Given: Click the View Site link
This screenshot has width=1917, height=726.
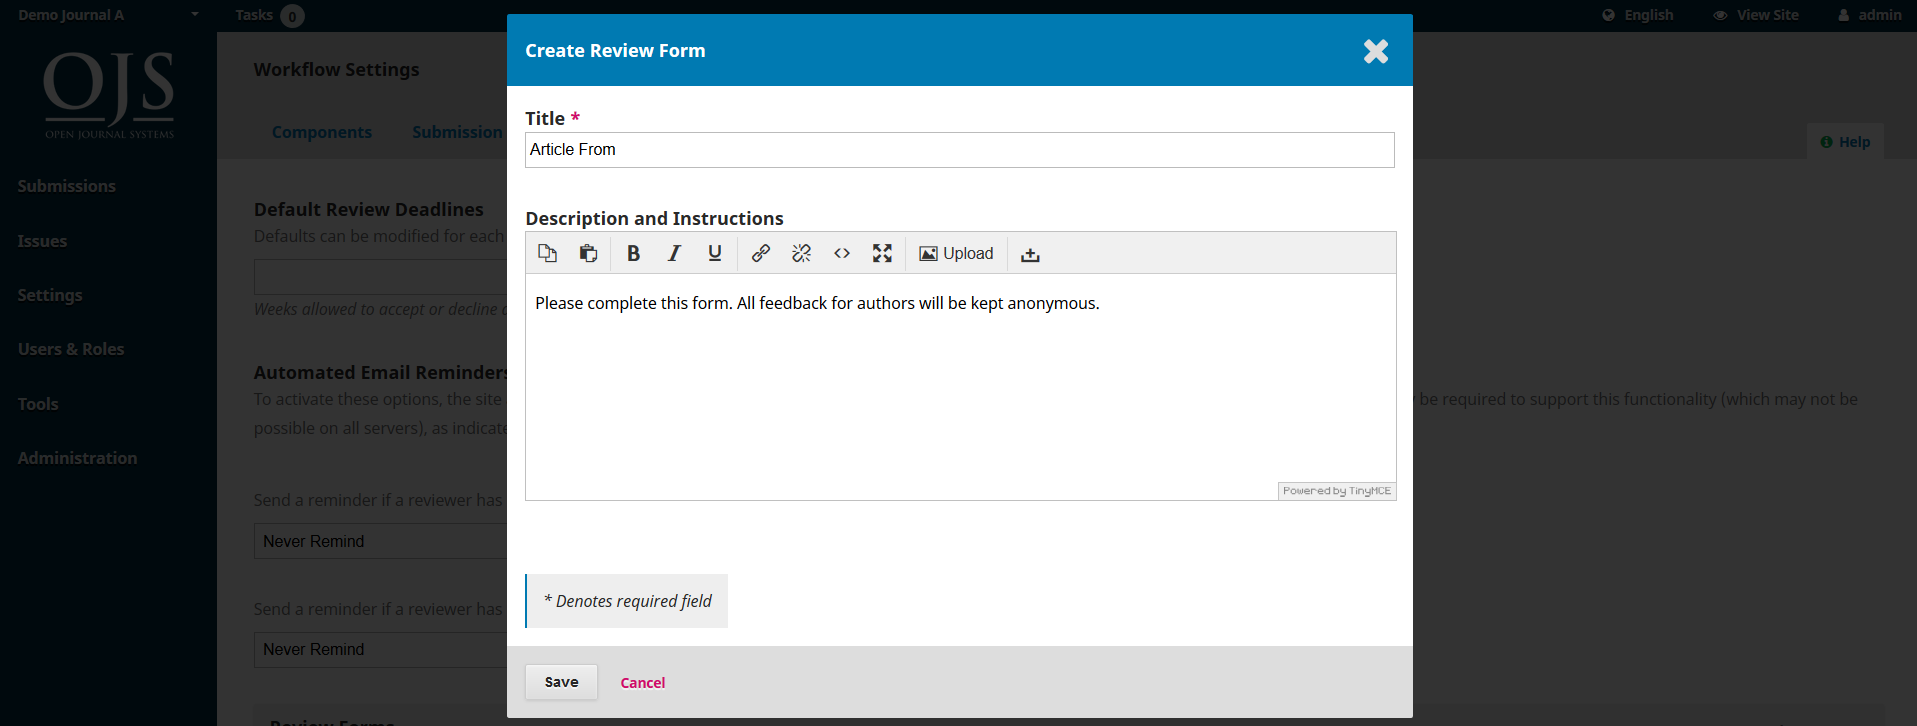Looking at the screenshot, I should click(x=1756, y=15).
